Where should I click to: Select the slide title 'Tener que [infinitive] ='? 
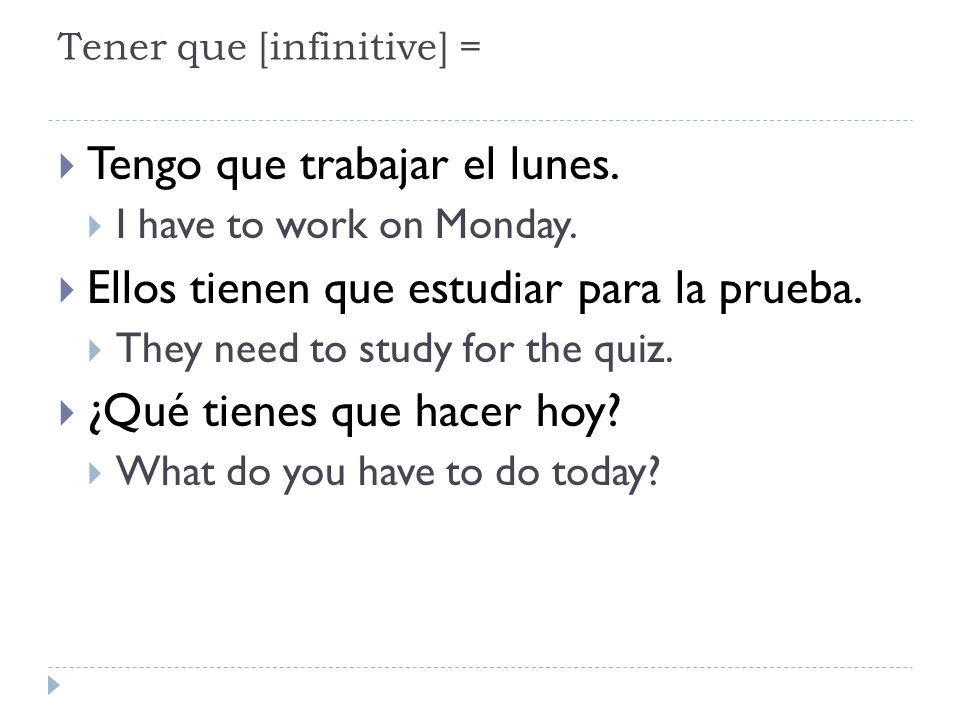pos(269,48)
